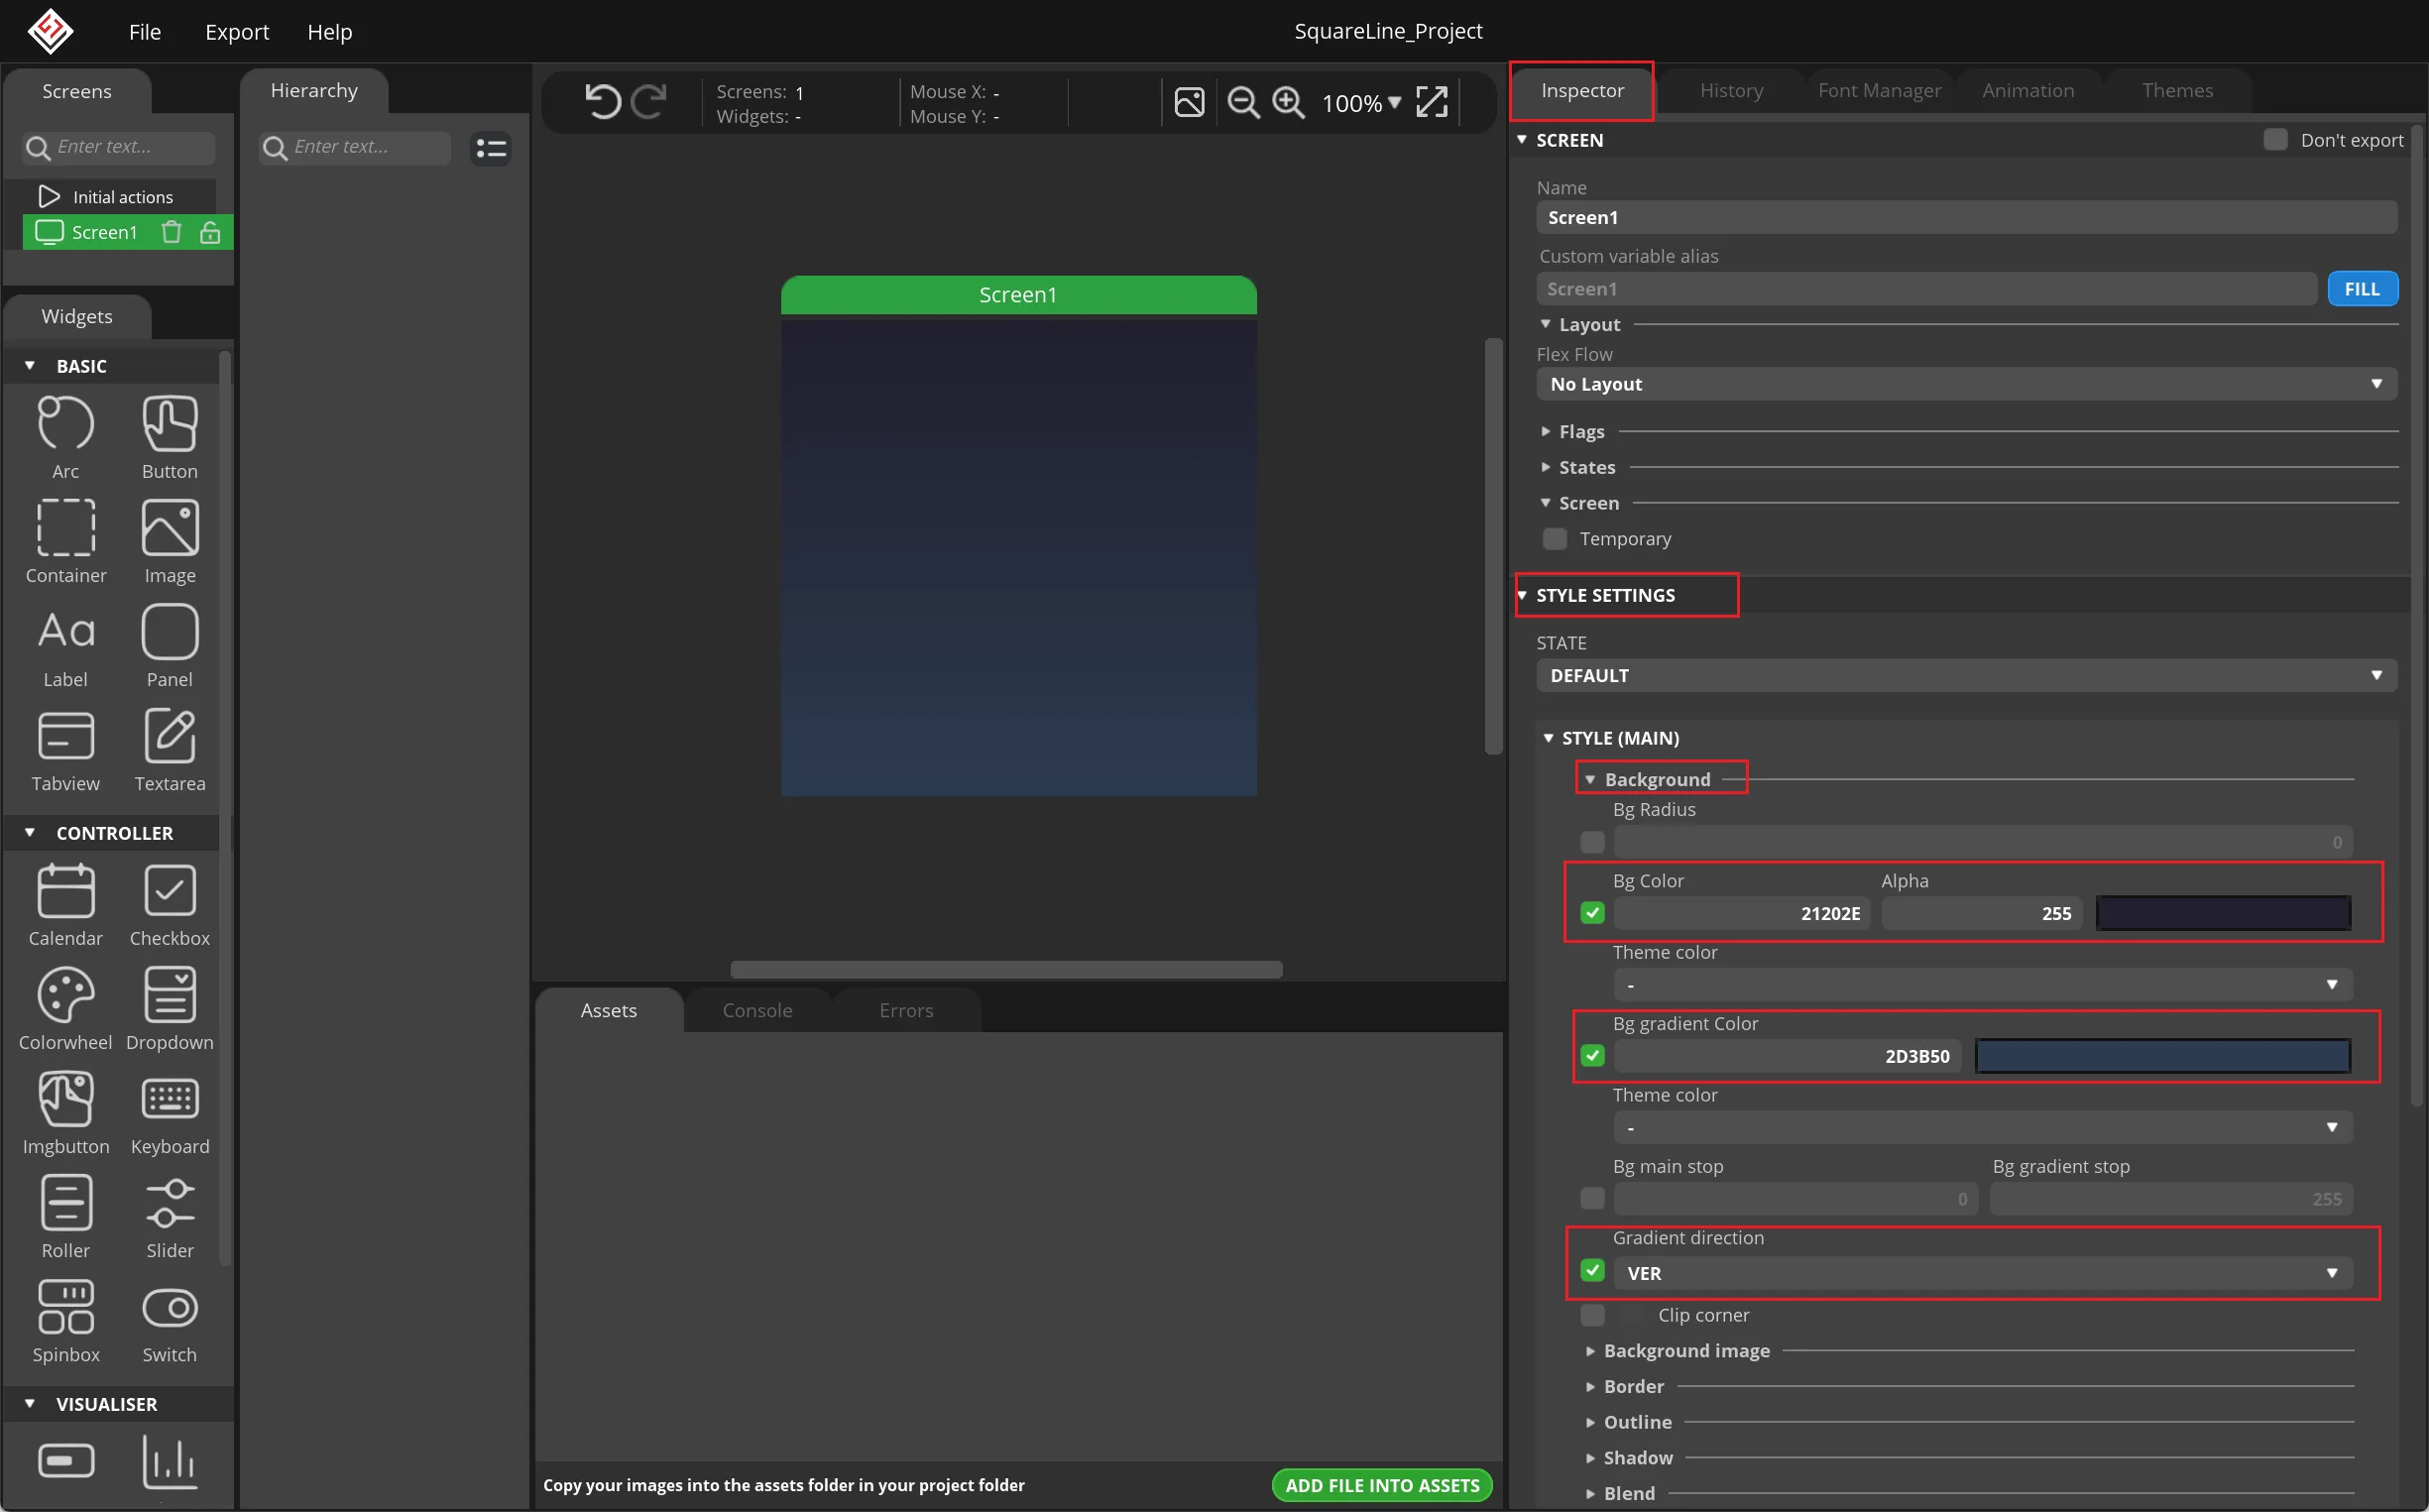This screenshot has height=1512, width=2429.
Task: Click the SquareLine Studio logo
Action: [x=50, y=31]
